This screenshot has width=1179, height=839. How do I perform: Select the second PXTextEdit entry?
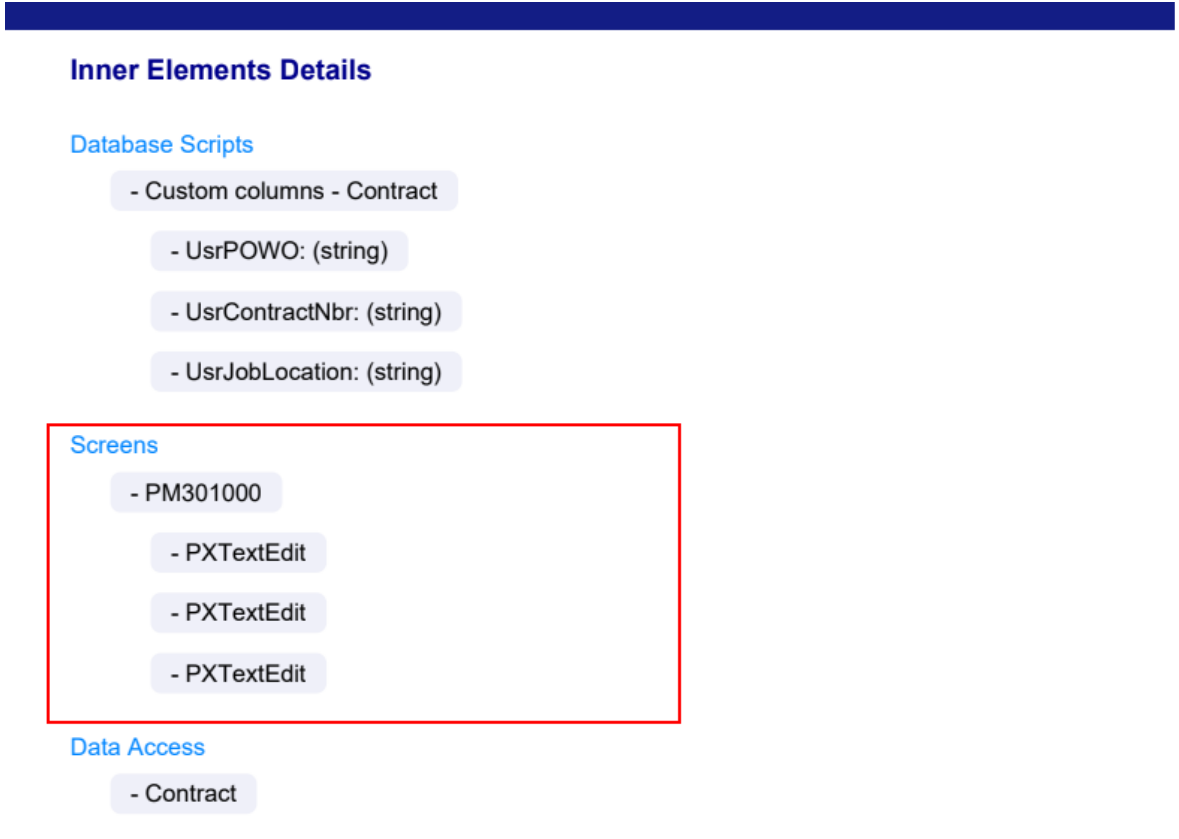(x=238, y=613)
